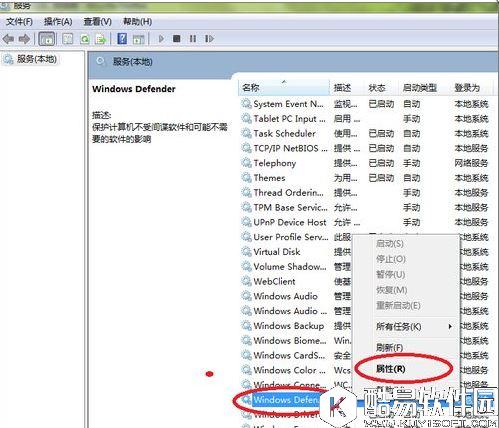Click the gear icon beside Task Scheduler
This screenshot has height=428, width=499.
(x=246, y=134)
